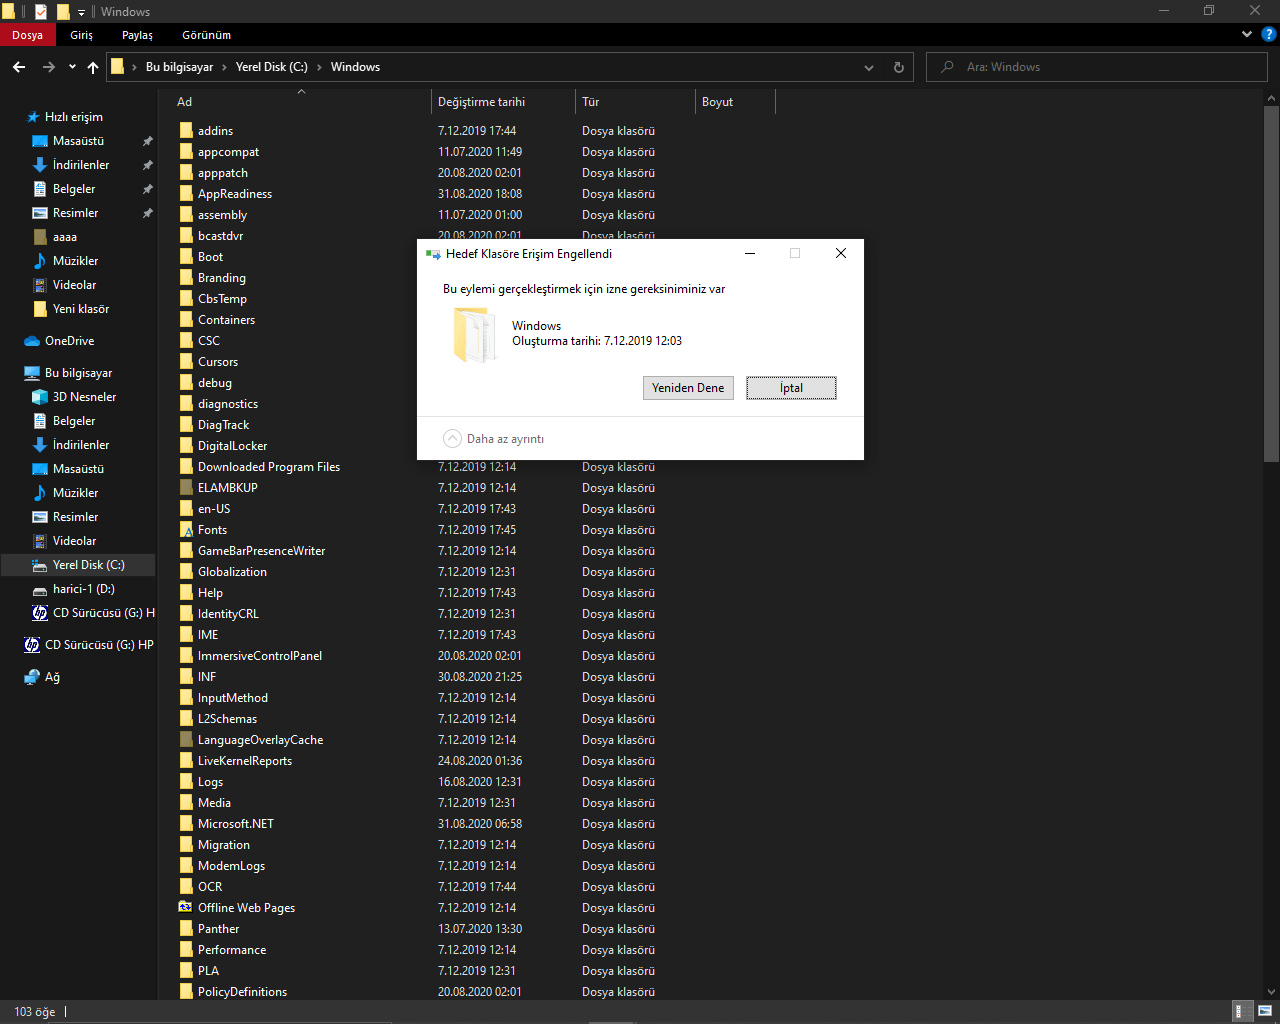
Task: Click Bu bilgisayar breadcrumb in address bar
Action: (x=180, y=67)
